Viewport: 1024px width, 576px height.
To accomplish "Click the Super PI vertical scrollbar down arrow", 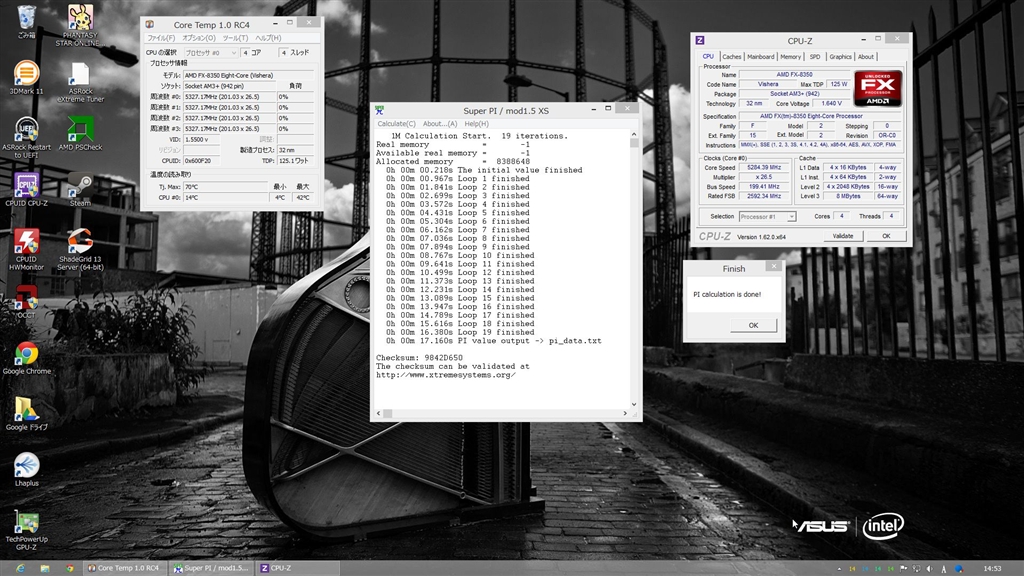I will (634, 406).
